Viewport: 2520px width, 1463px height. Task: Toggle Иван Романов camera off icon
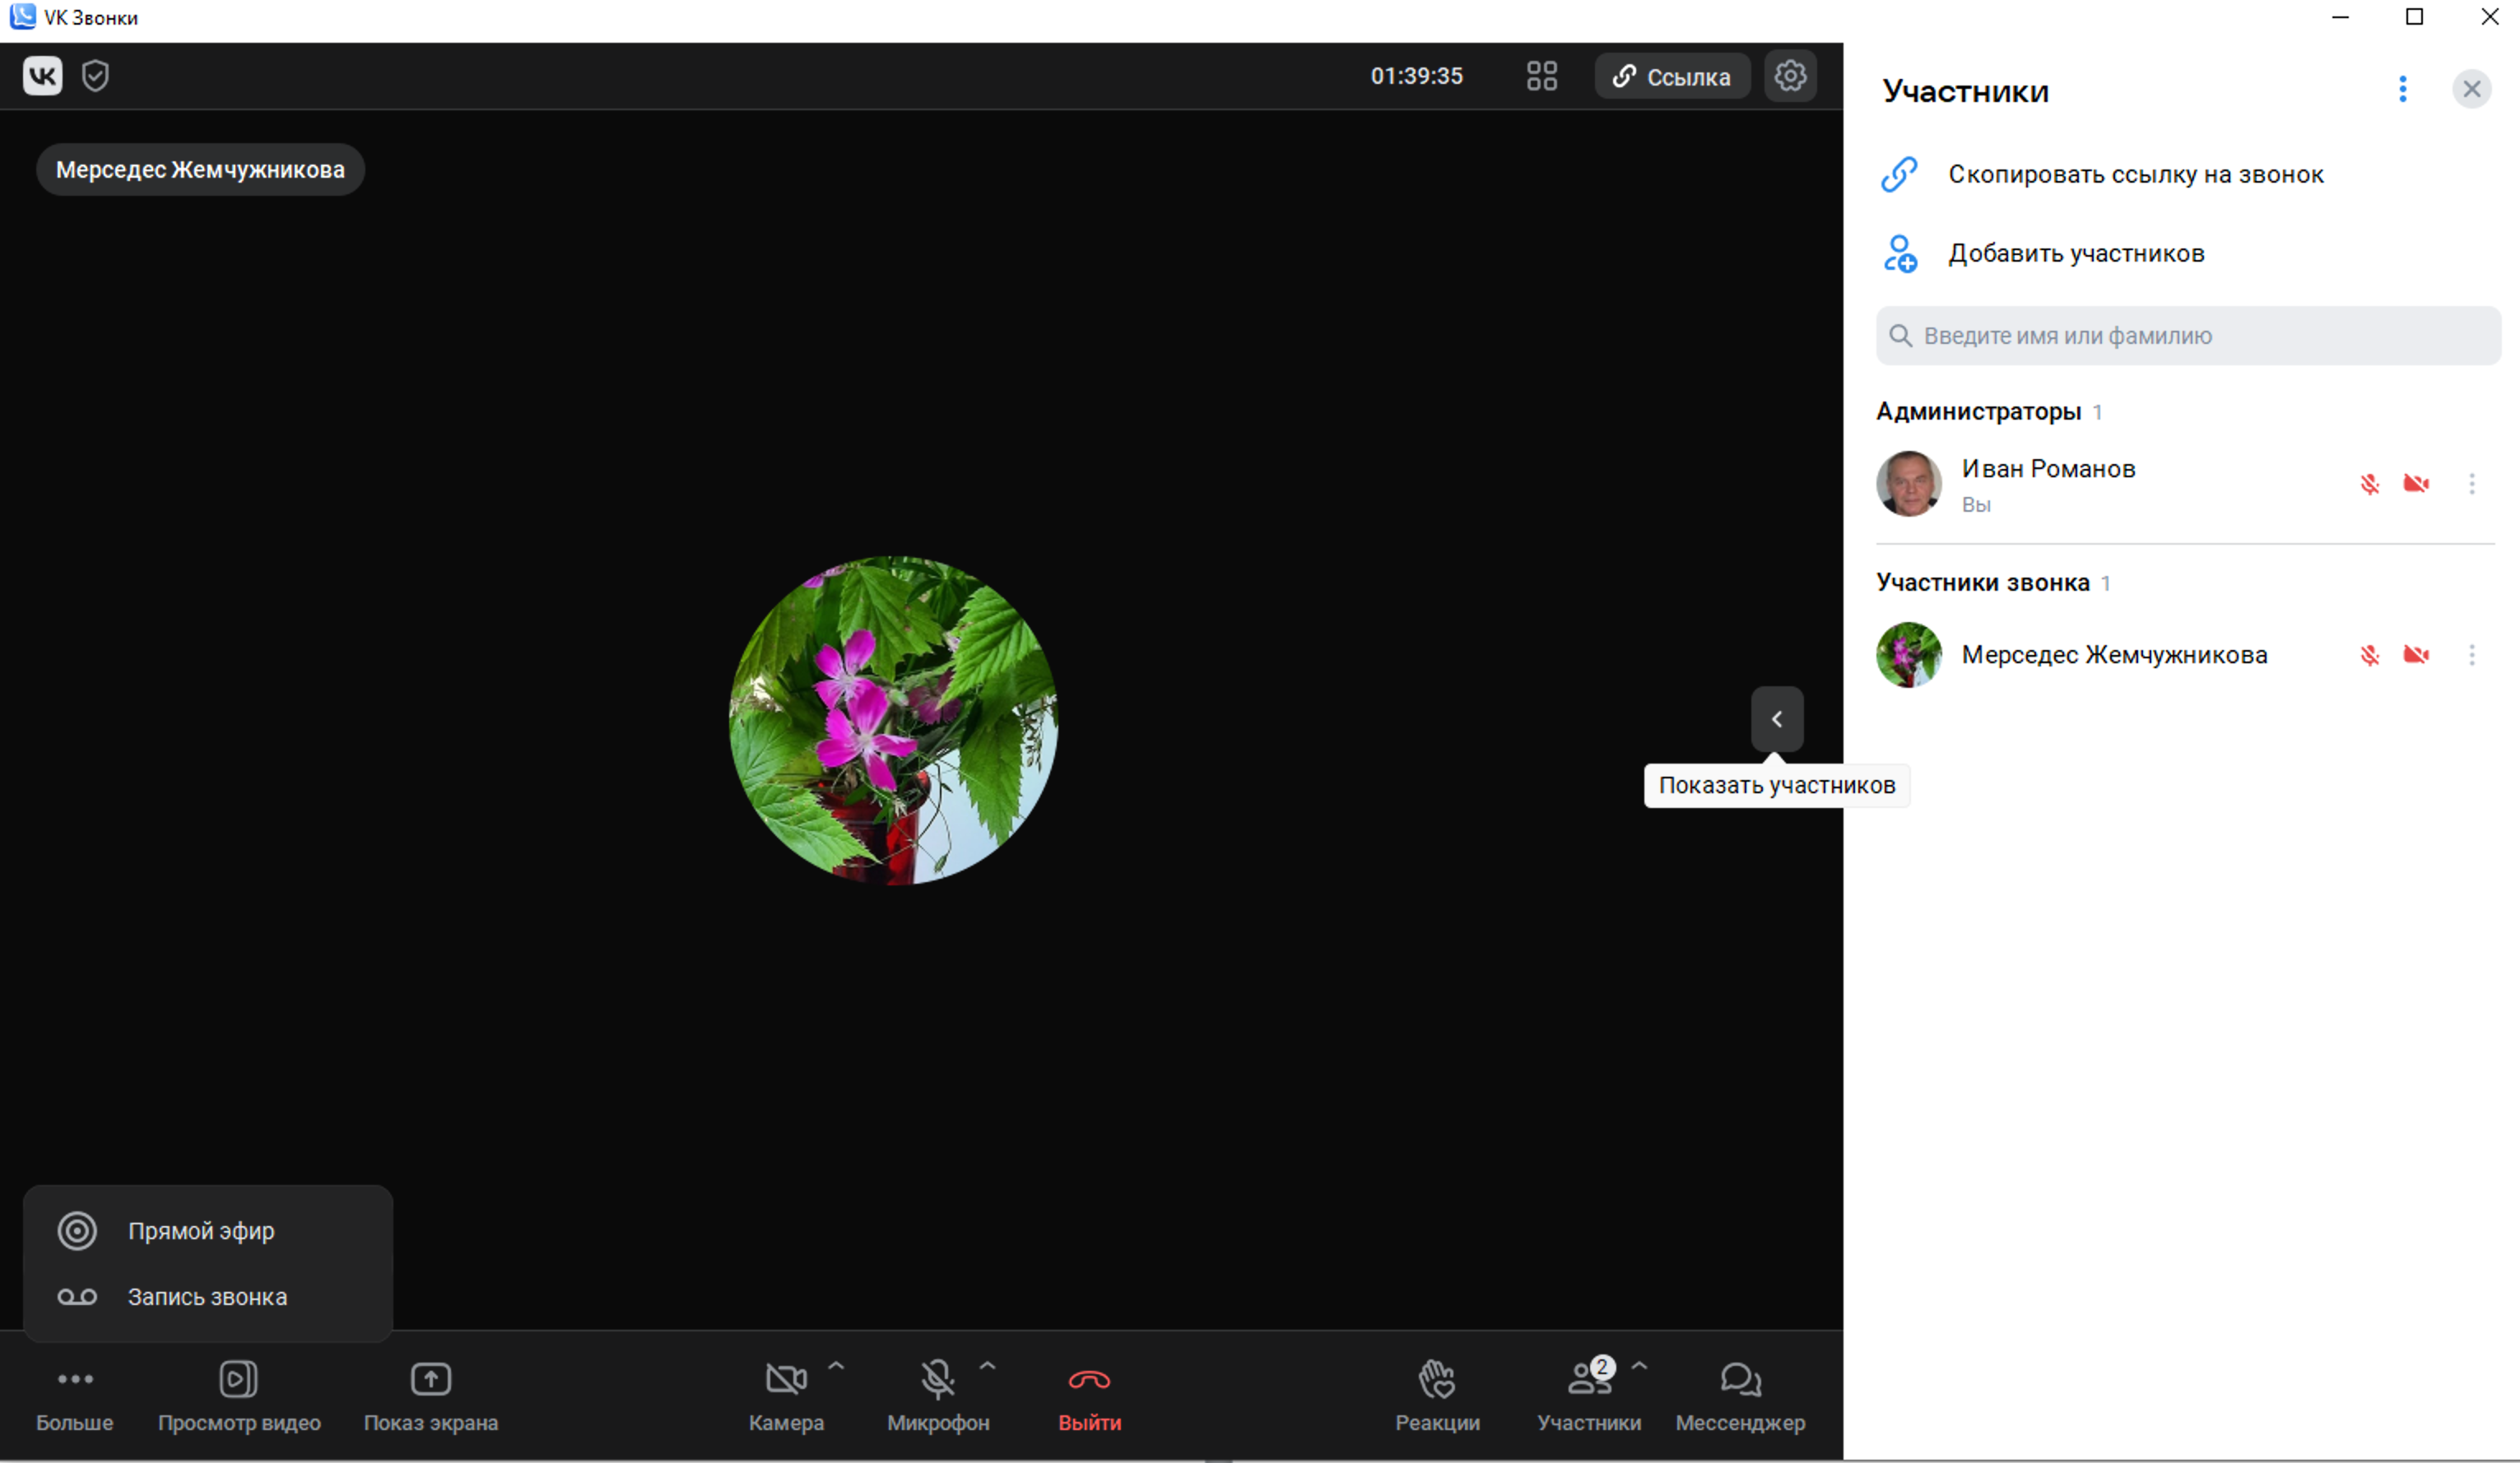[2415, 484]
